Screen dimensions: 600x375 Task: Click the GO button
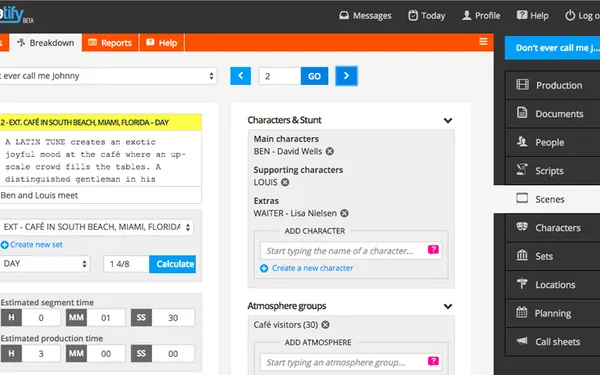click(x=314, y=76)
